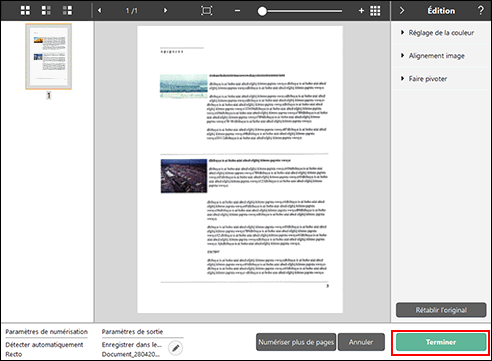Zoom in with the plus icon

click(361, 11)
